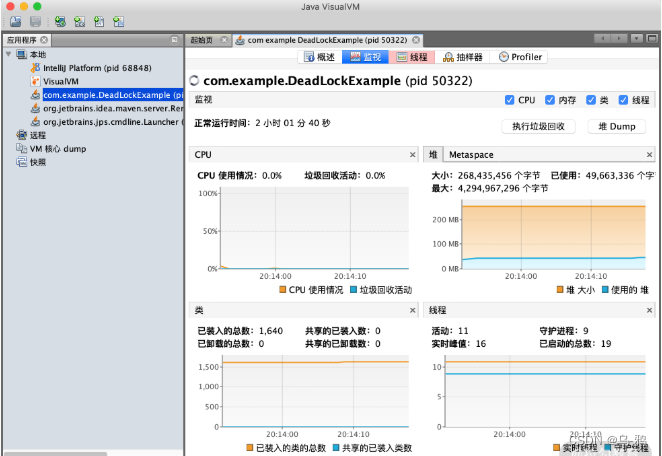Open the 概述 overview tab
The width and height of the screenshot is (662, 456).
[x=320, y=57]
